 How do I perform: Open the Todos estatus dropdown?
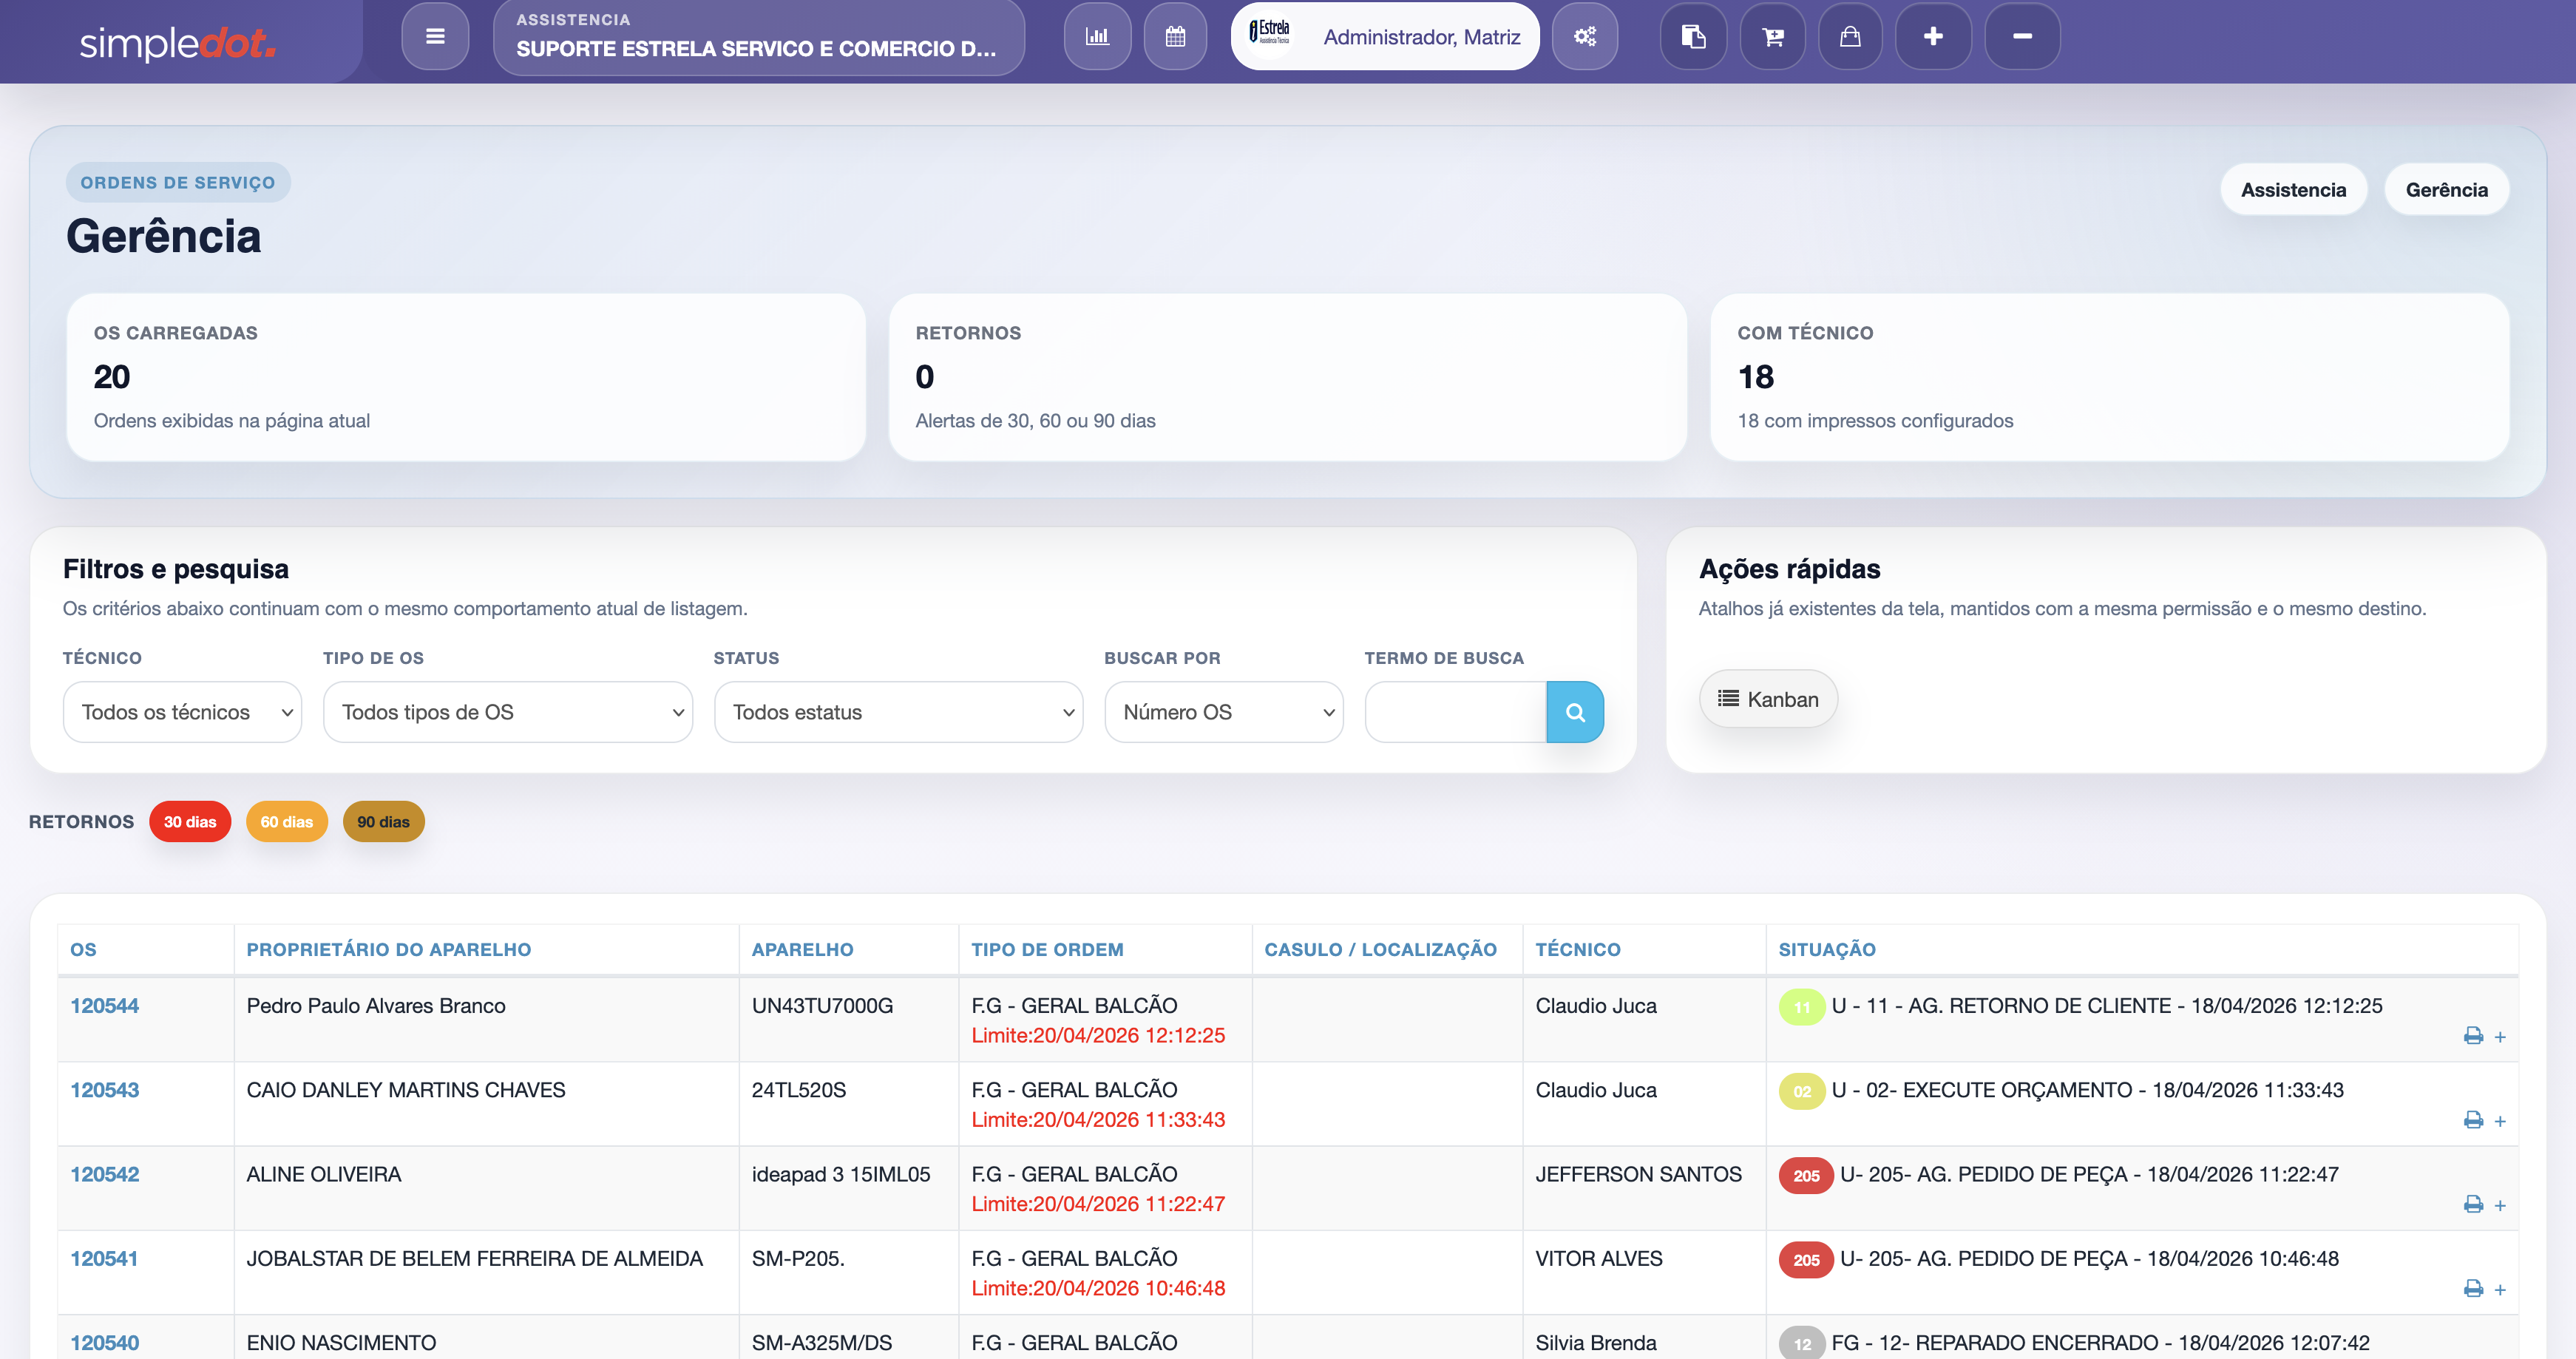[898, 712]
